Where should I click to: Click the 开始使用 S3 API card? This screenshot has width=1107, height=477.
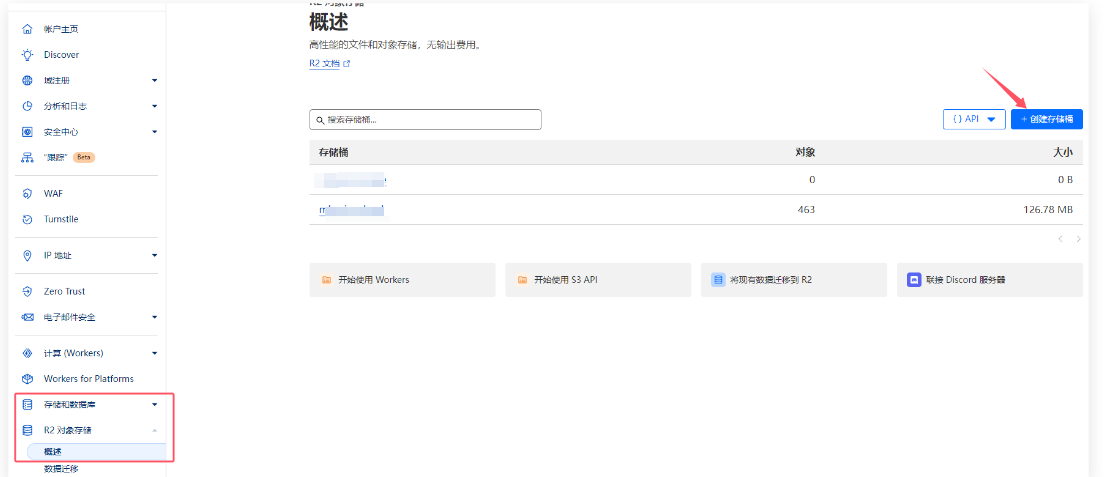pyautogui.click(x=598, y=279)
